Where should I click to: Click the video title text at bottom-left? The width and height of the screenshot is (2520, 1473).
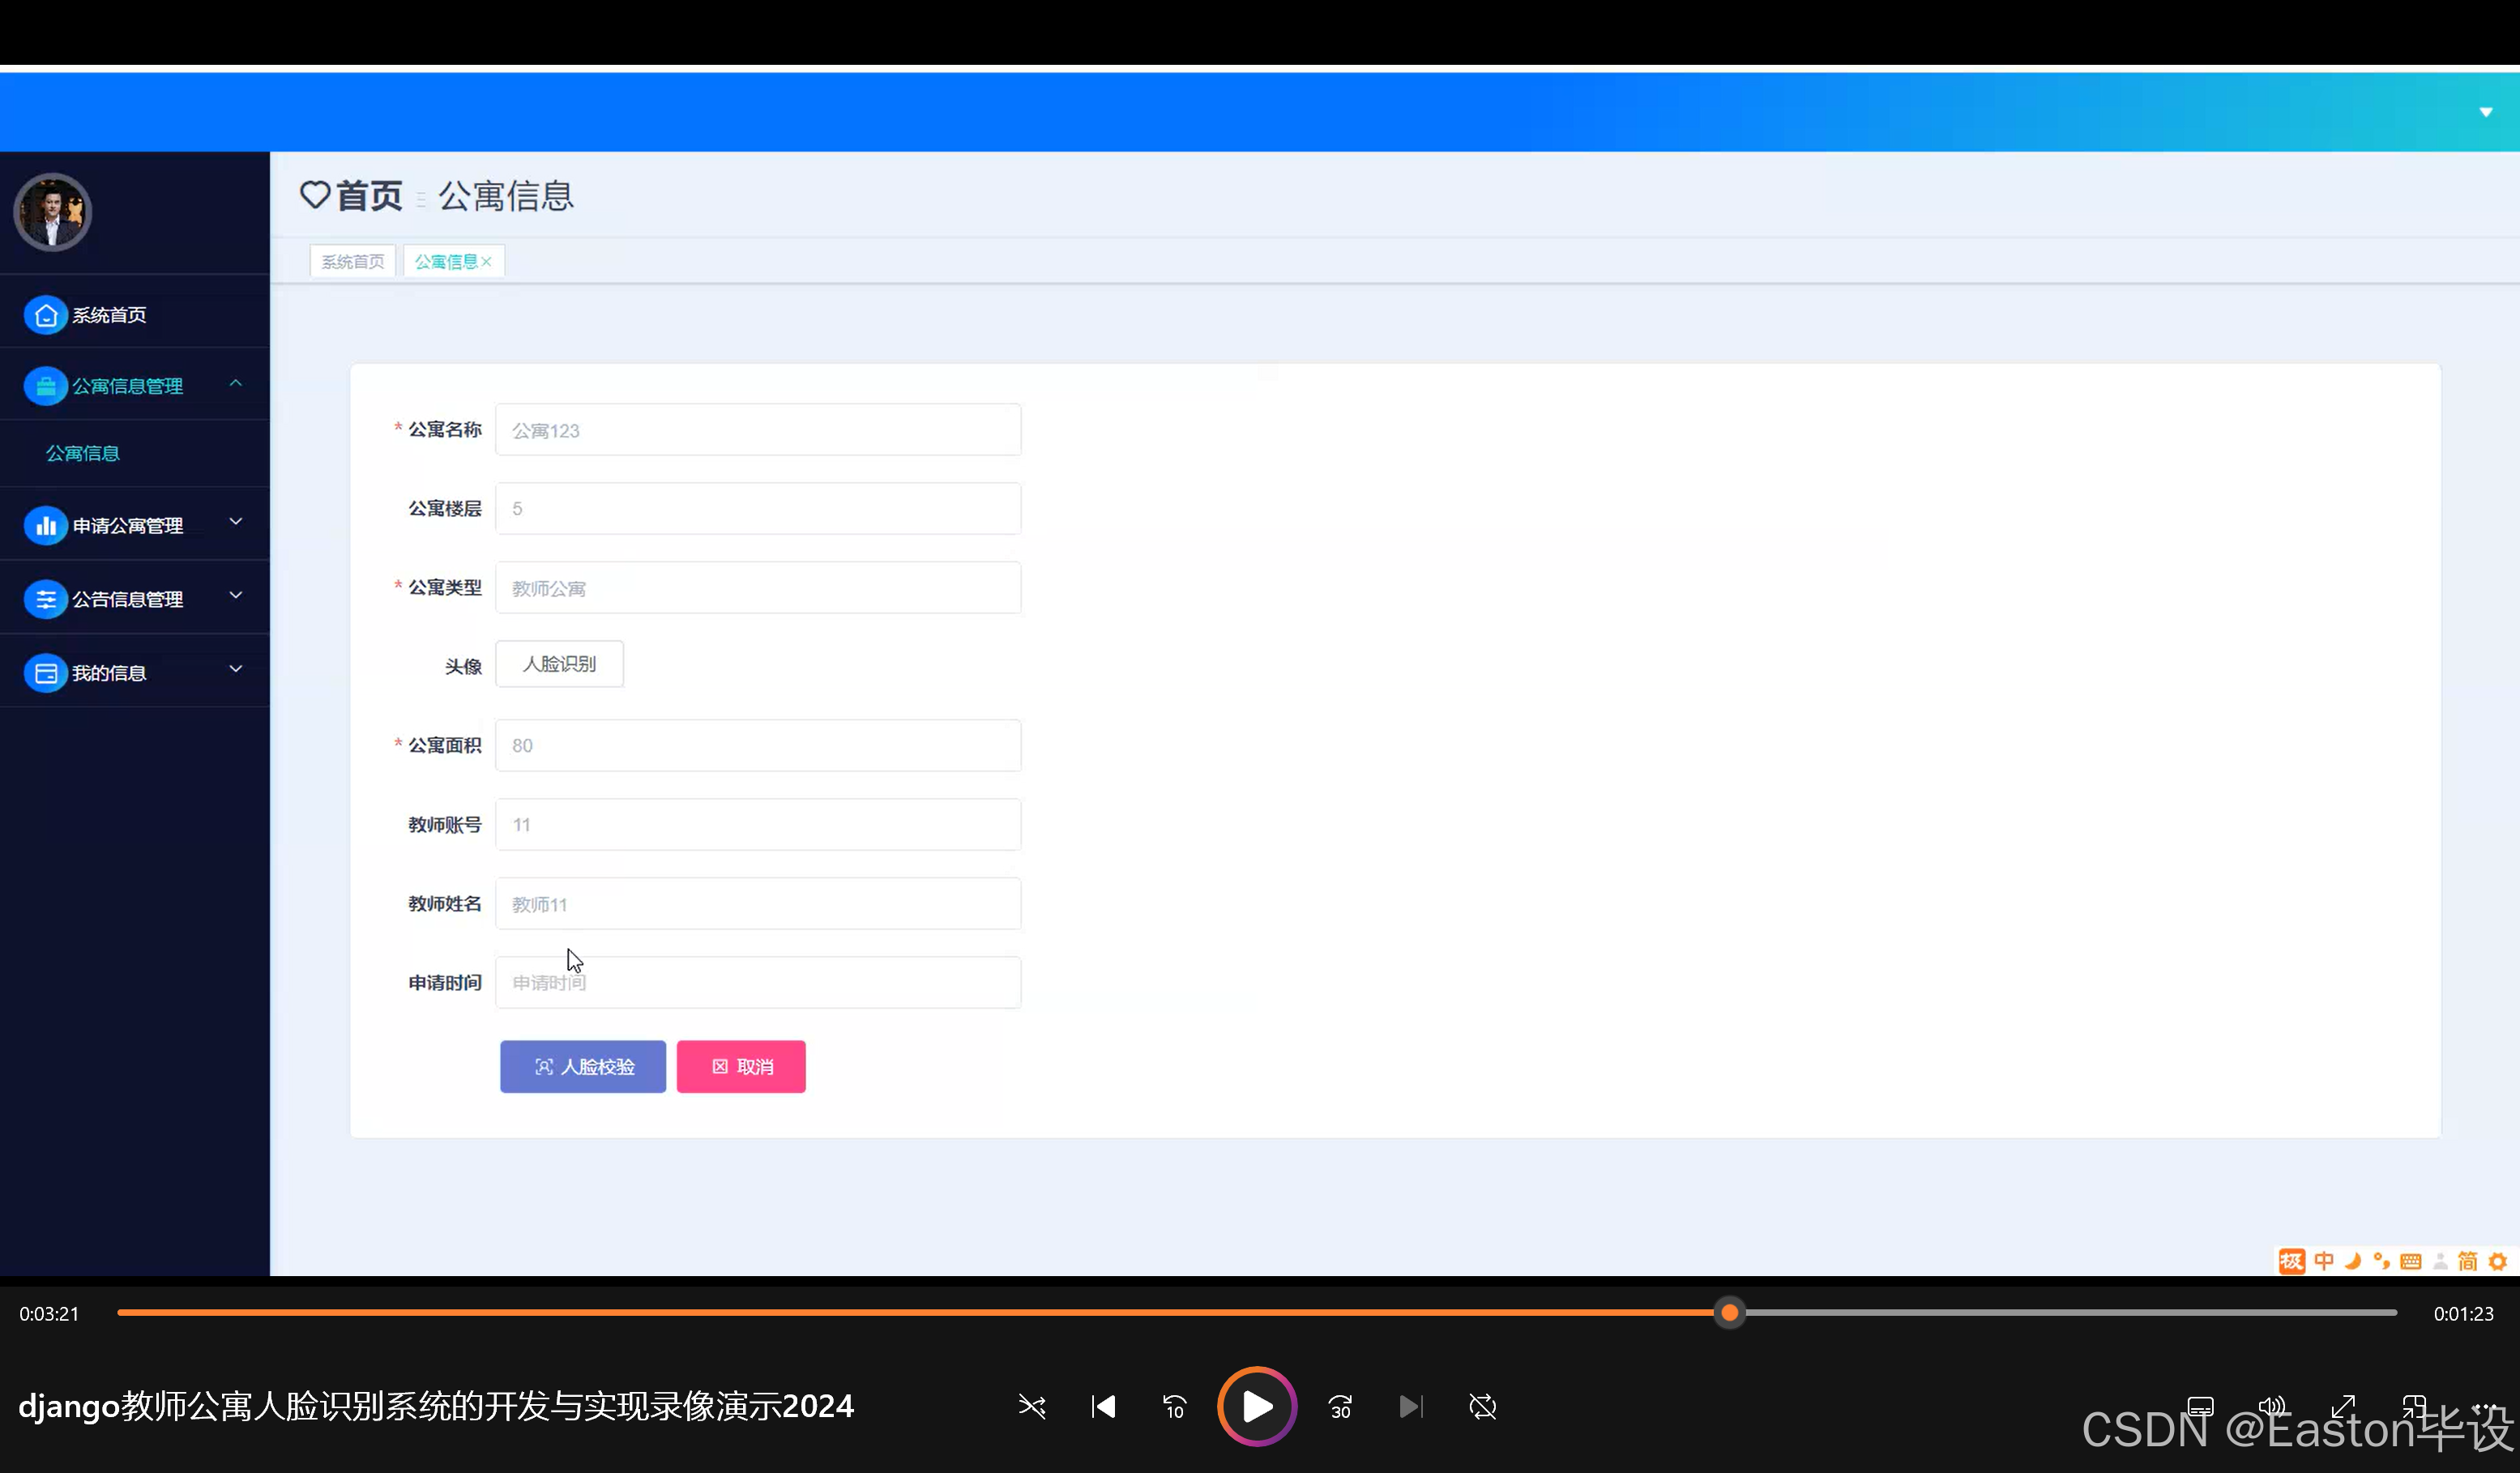click(436, 1406)
